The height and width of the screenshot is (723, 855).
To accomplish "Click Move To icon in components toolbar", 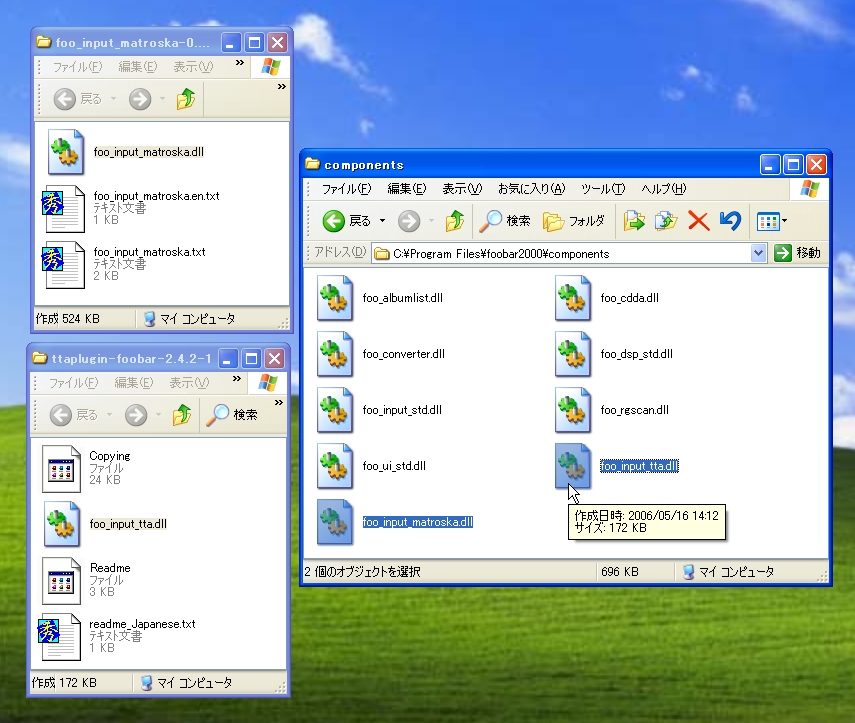I will click(634, 221).
